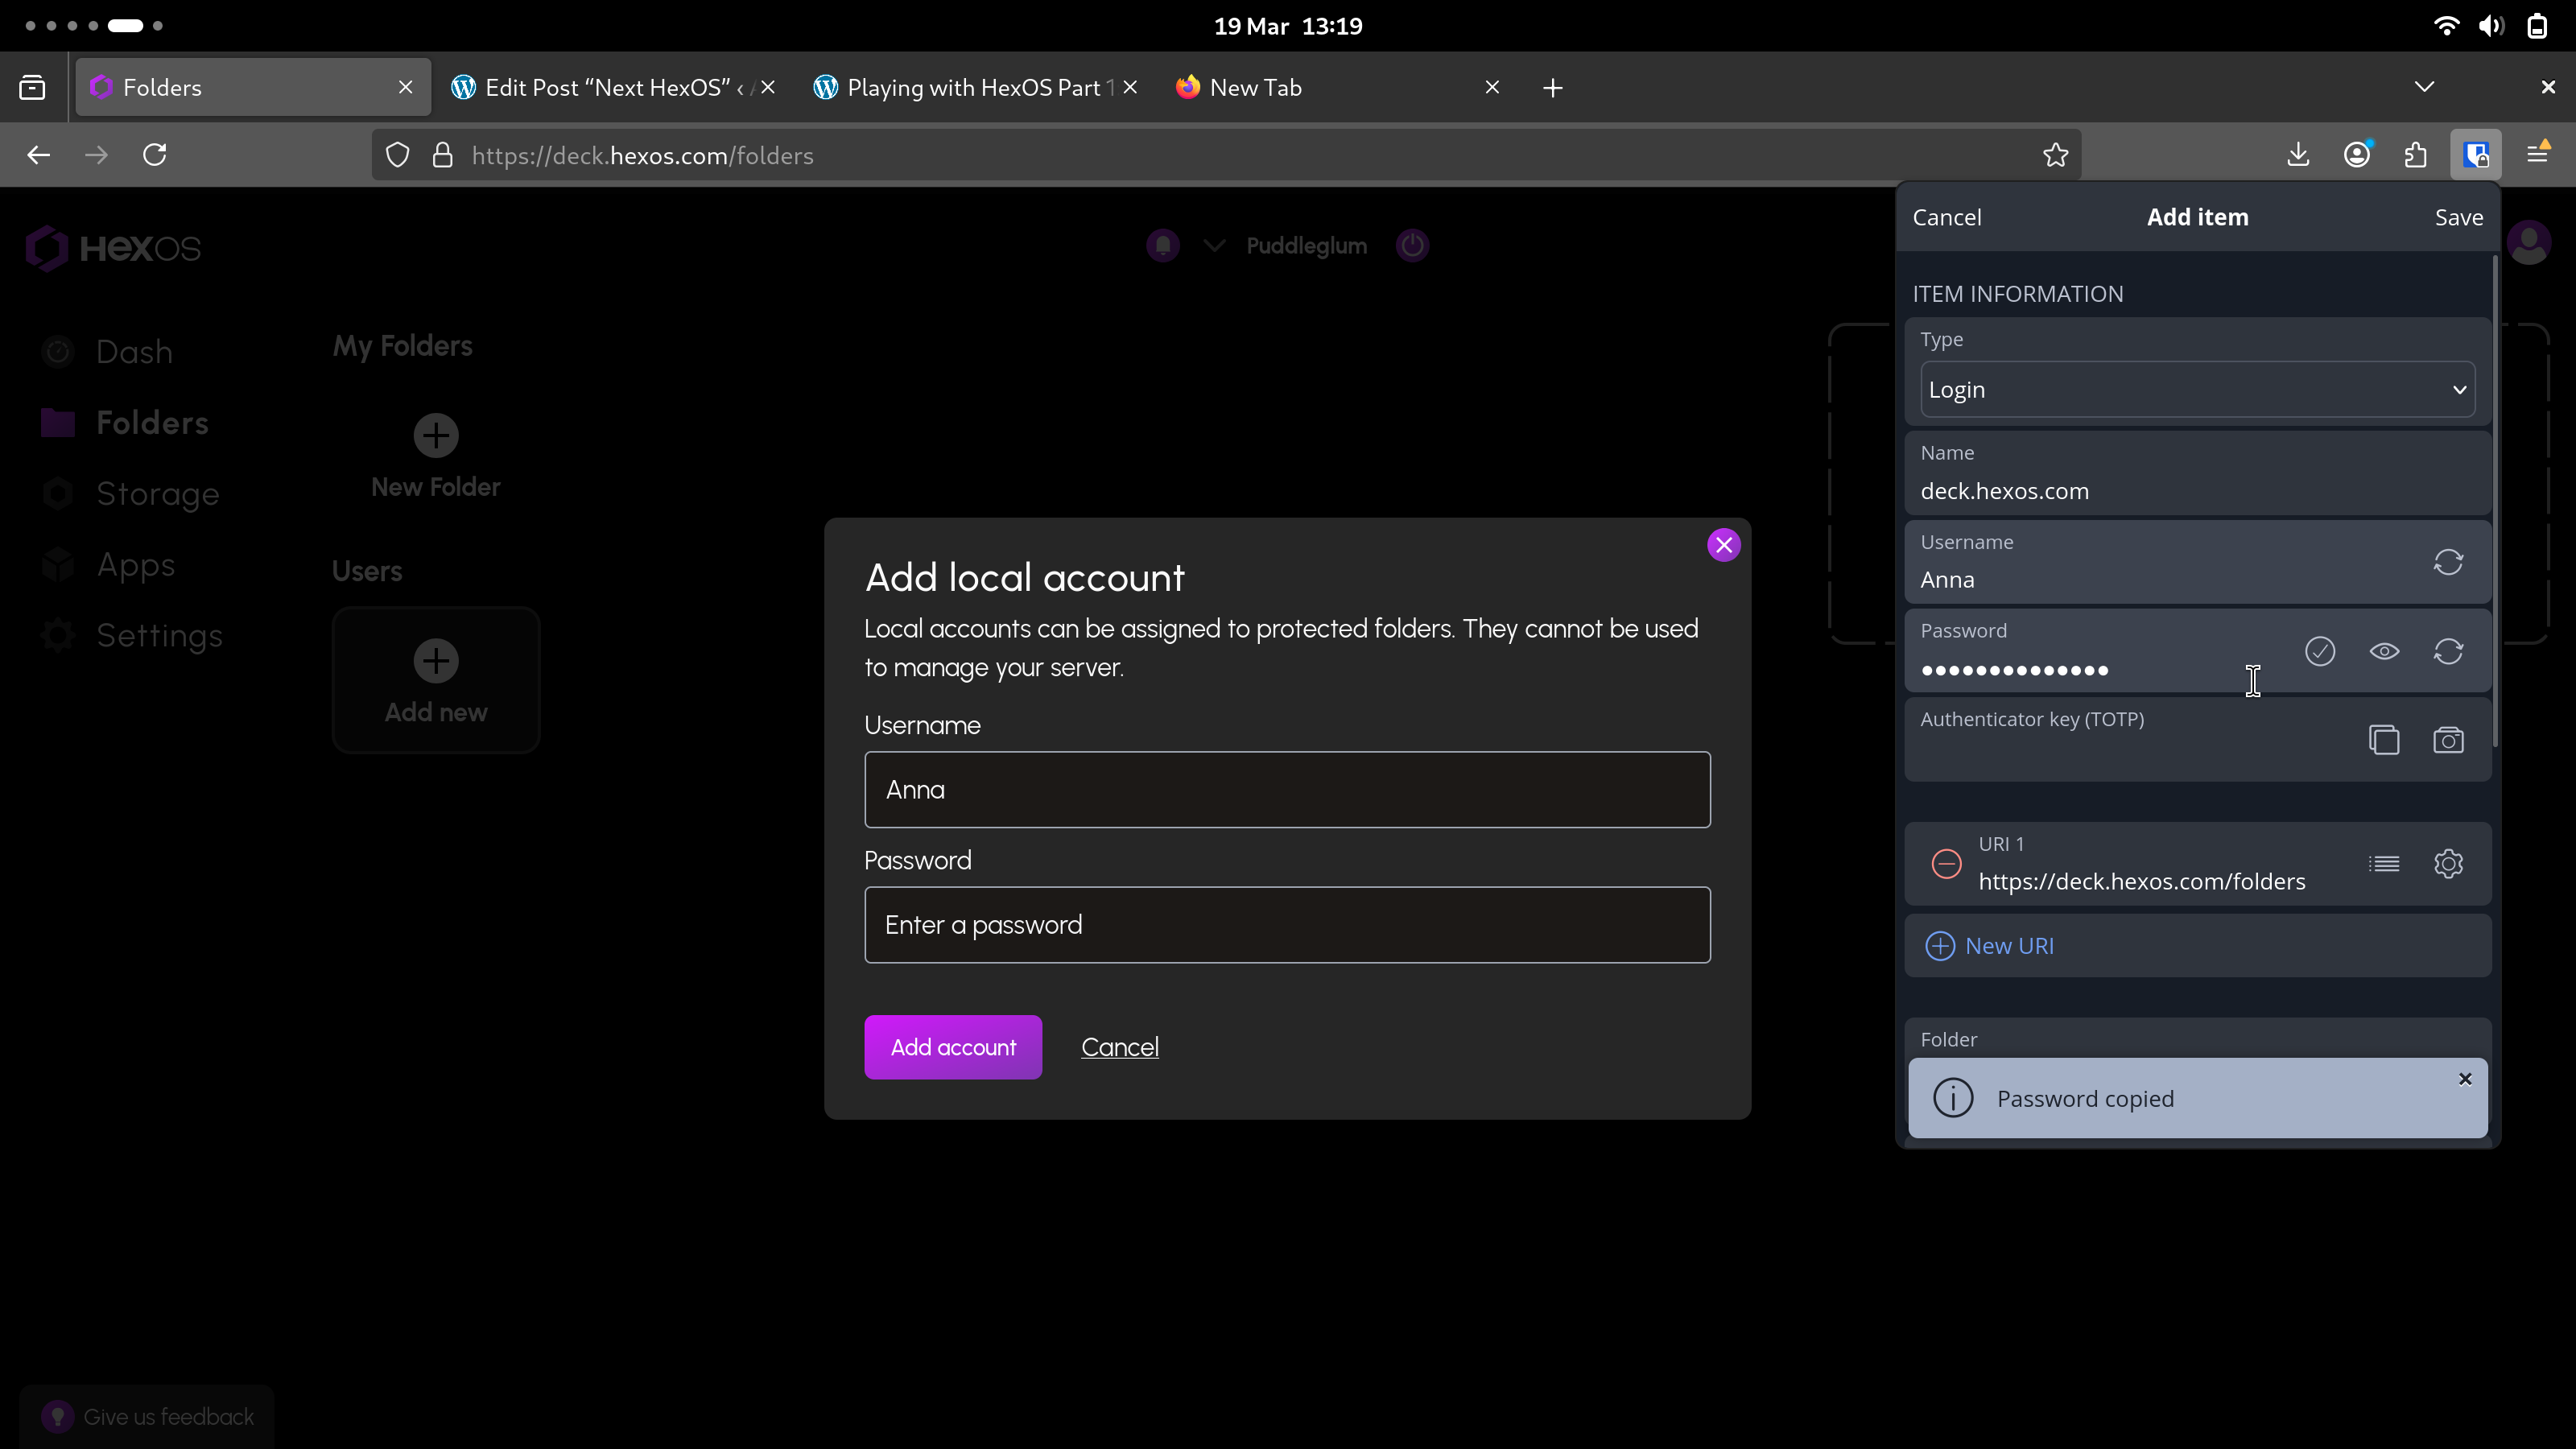Screen dimensions: 2576x1449
Task: Open the Firefox account icon
Action: (2357, 155)
